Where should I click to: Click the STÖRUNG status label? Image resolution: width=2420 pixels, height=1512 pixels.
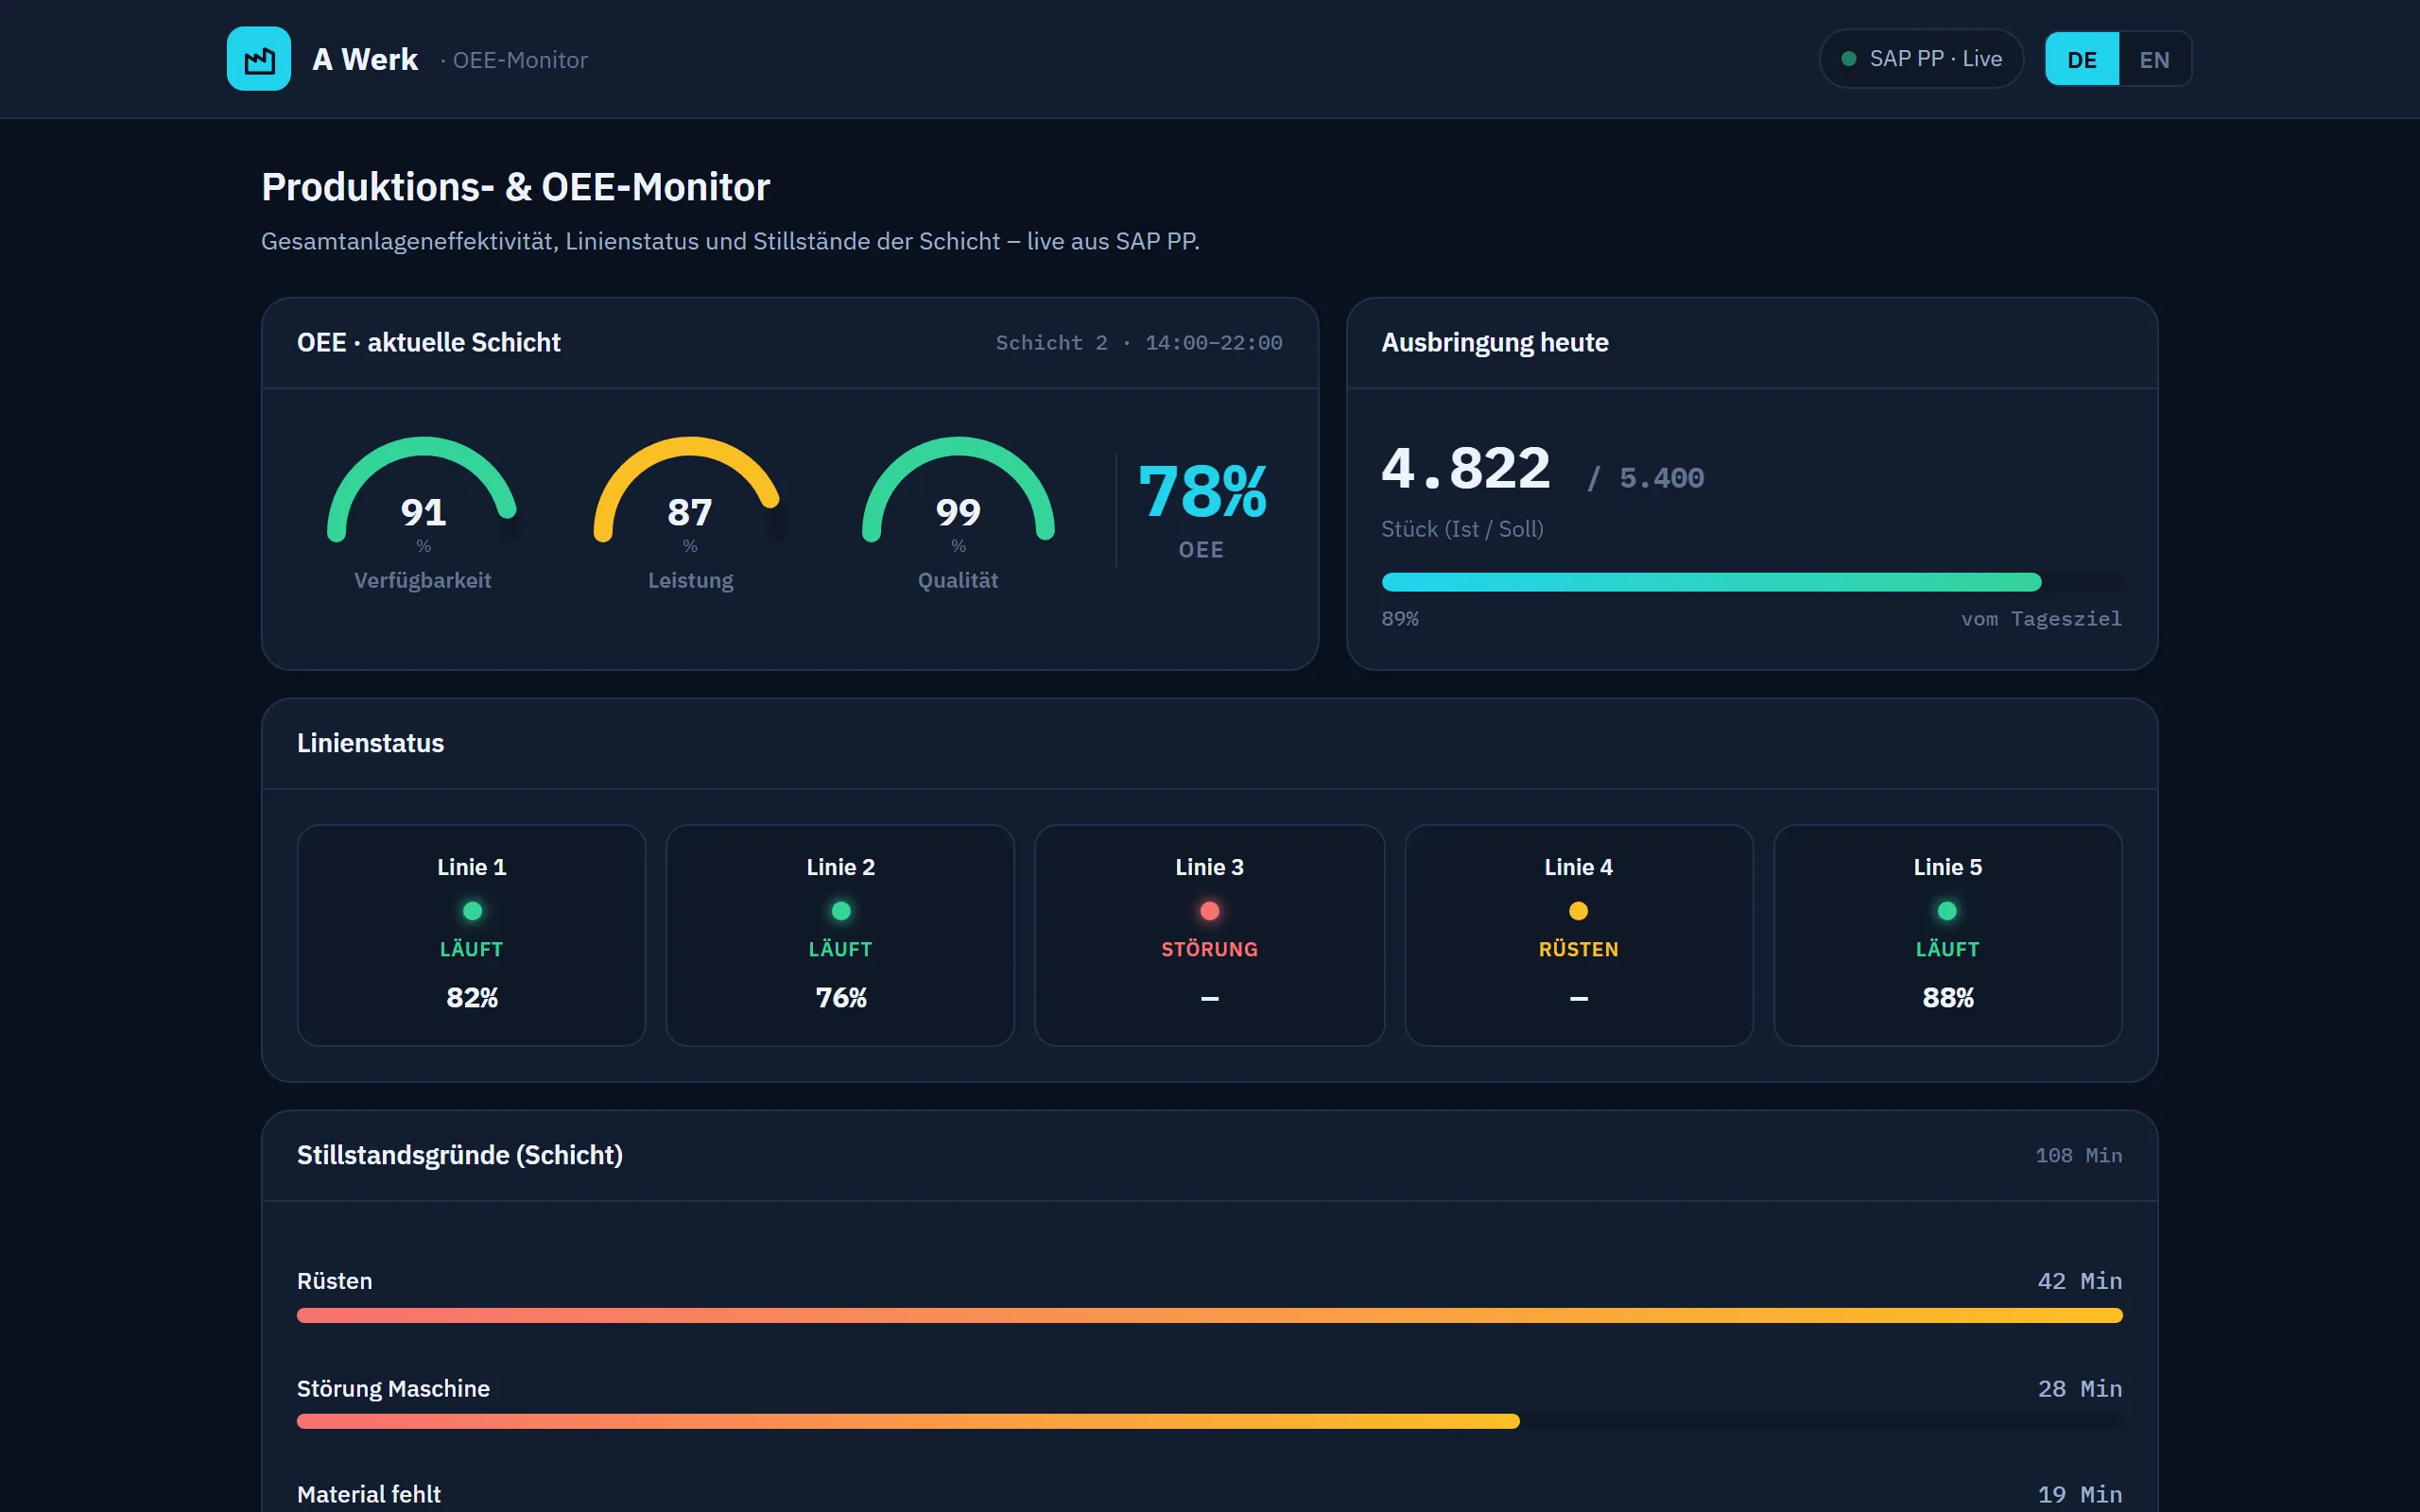point(1209,949)
